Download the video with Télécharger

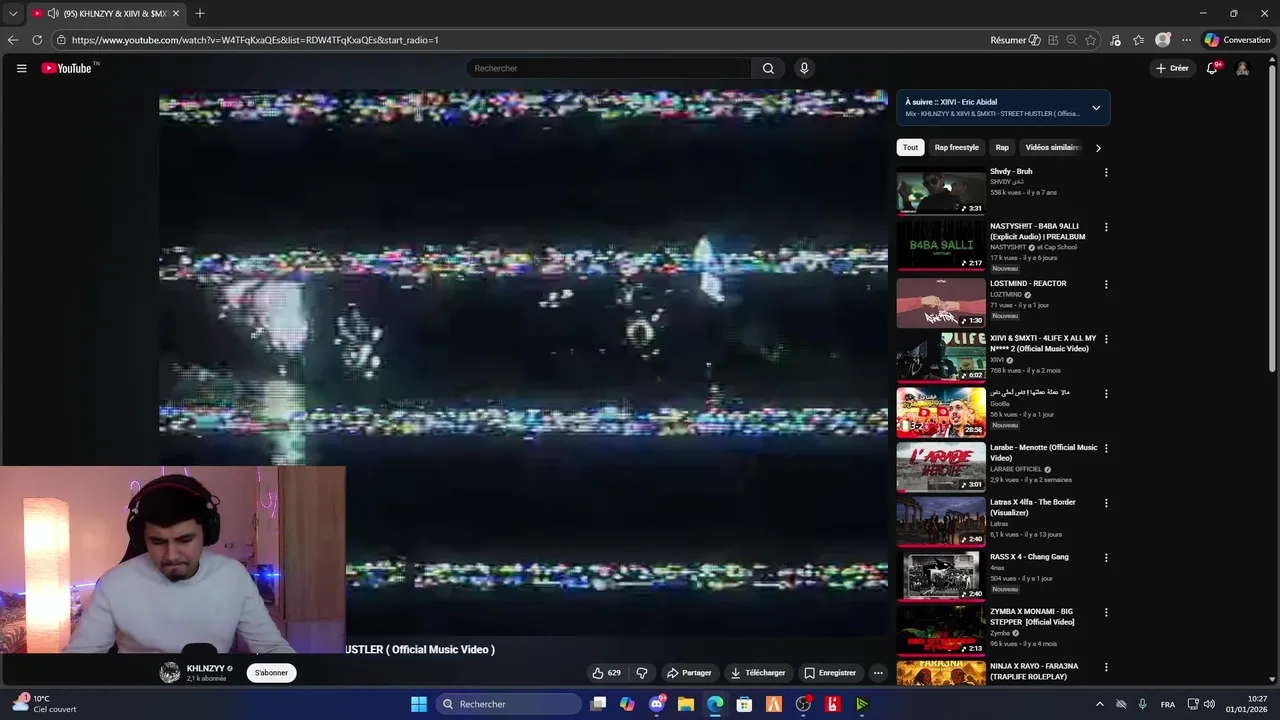pos(758,673)
